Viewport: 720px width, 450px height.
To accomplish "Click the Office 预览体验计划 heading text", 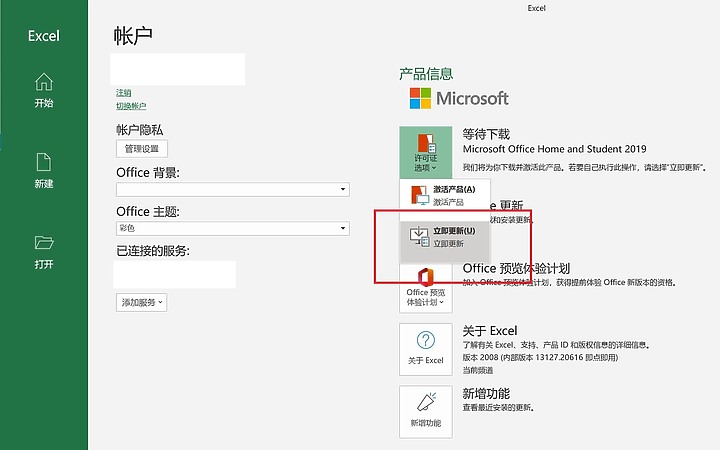I will click(516, 268).
